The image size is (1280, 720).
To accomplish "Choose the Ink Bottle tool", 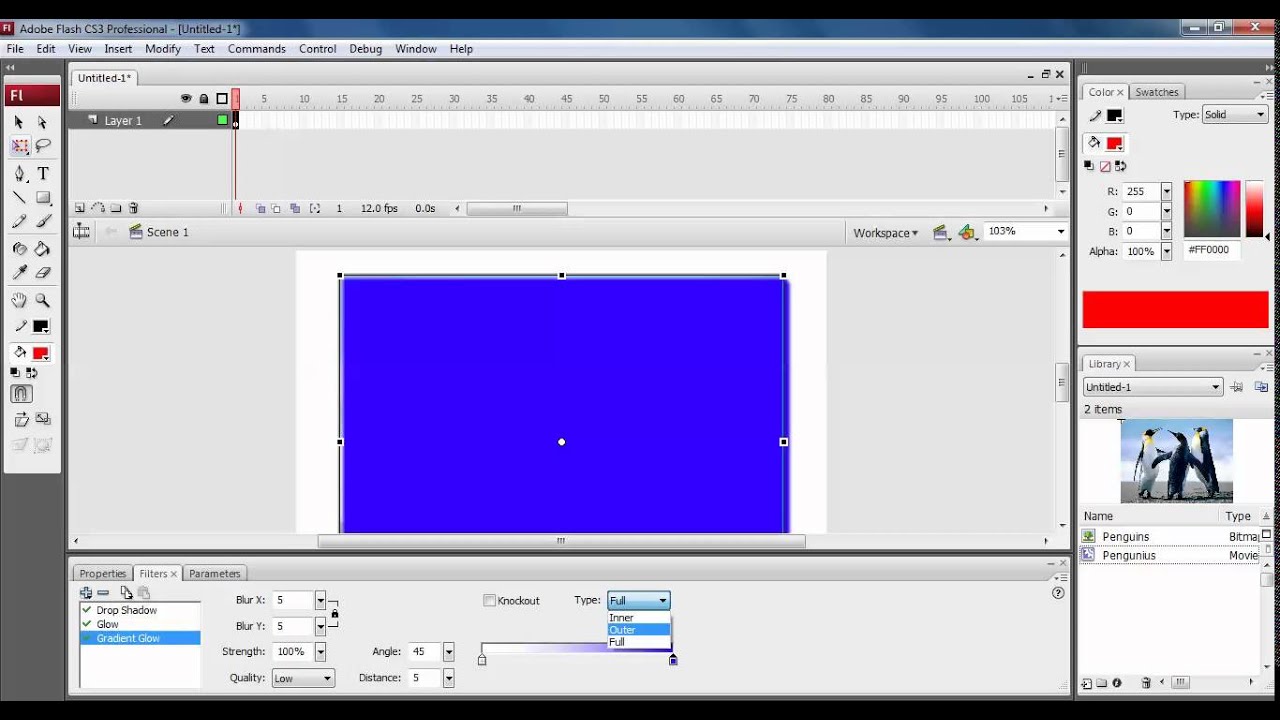I will click(19, 248).
